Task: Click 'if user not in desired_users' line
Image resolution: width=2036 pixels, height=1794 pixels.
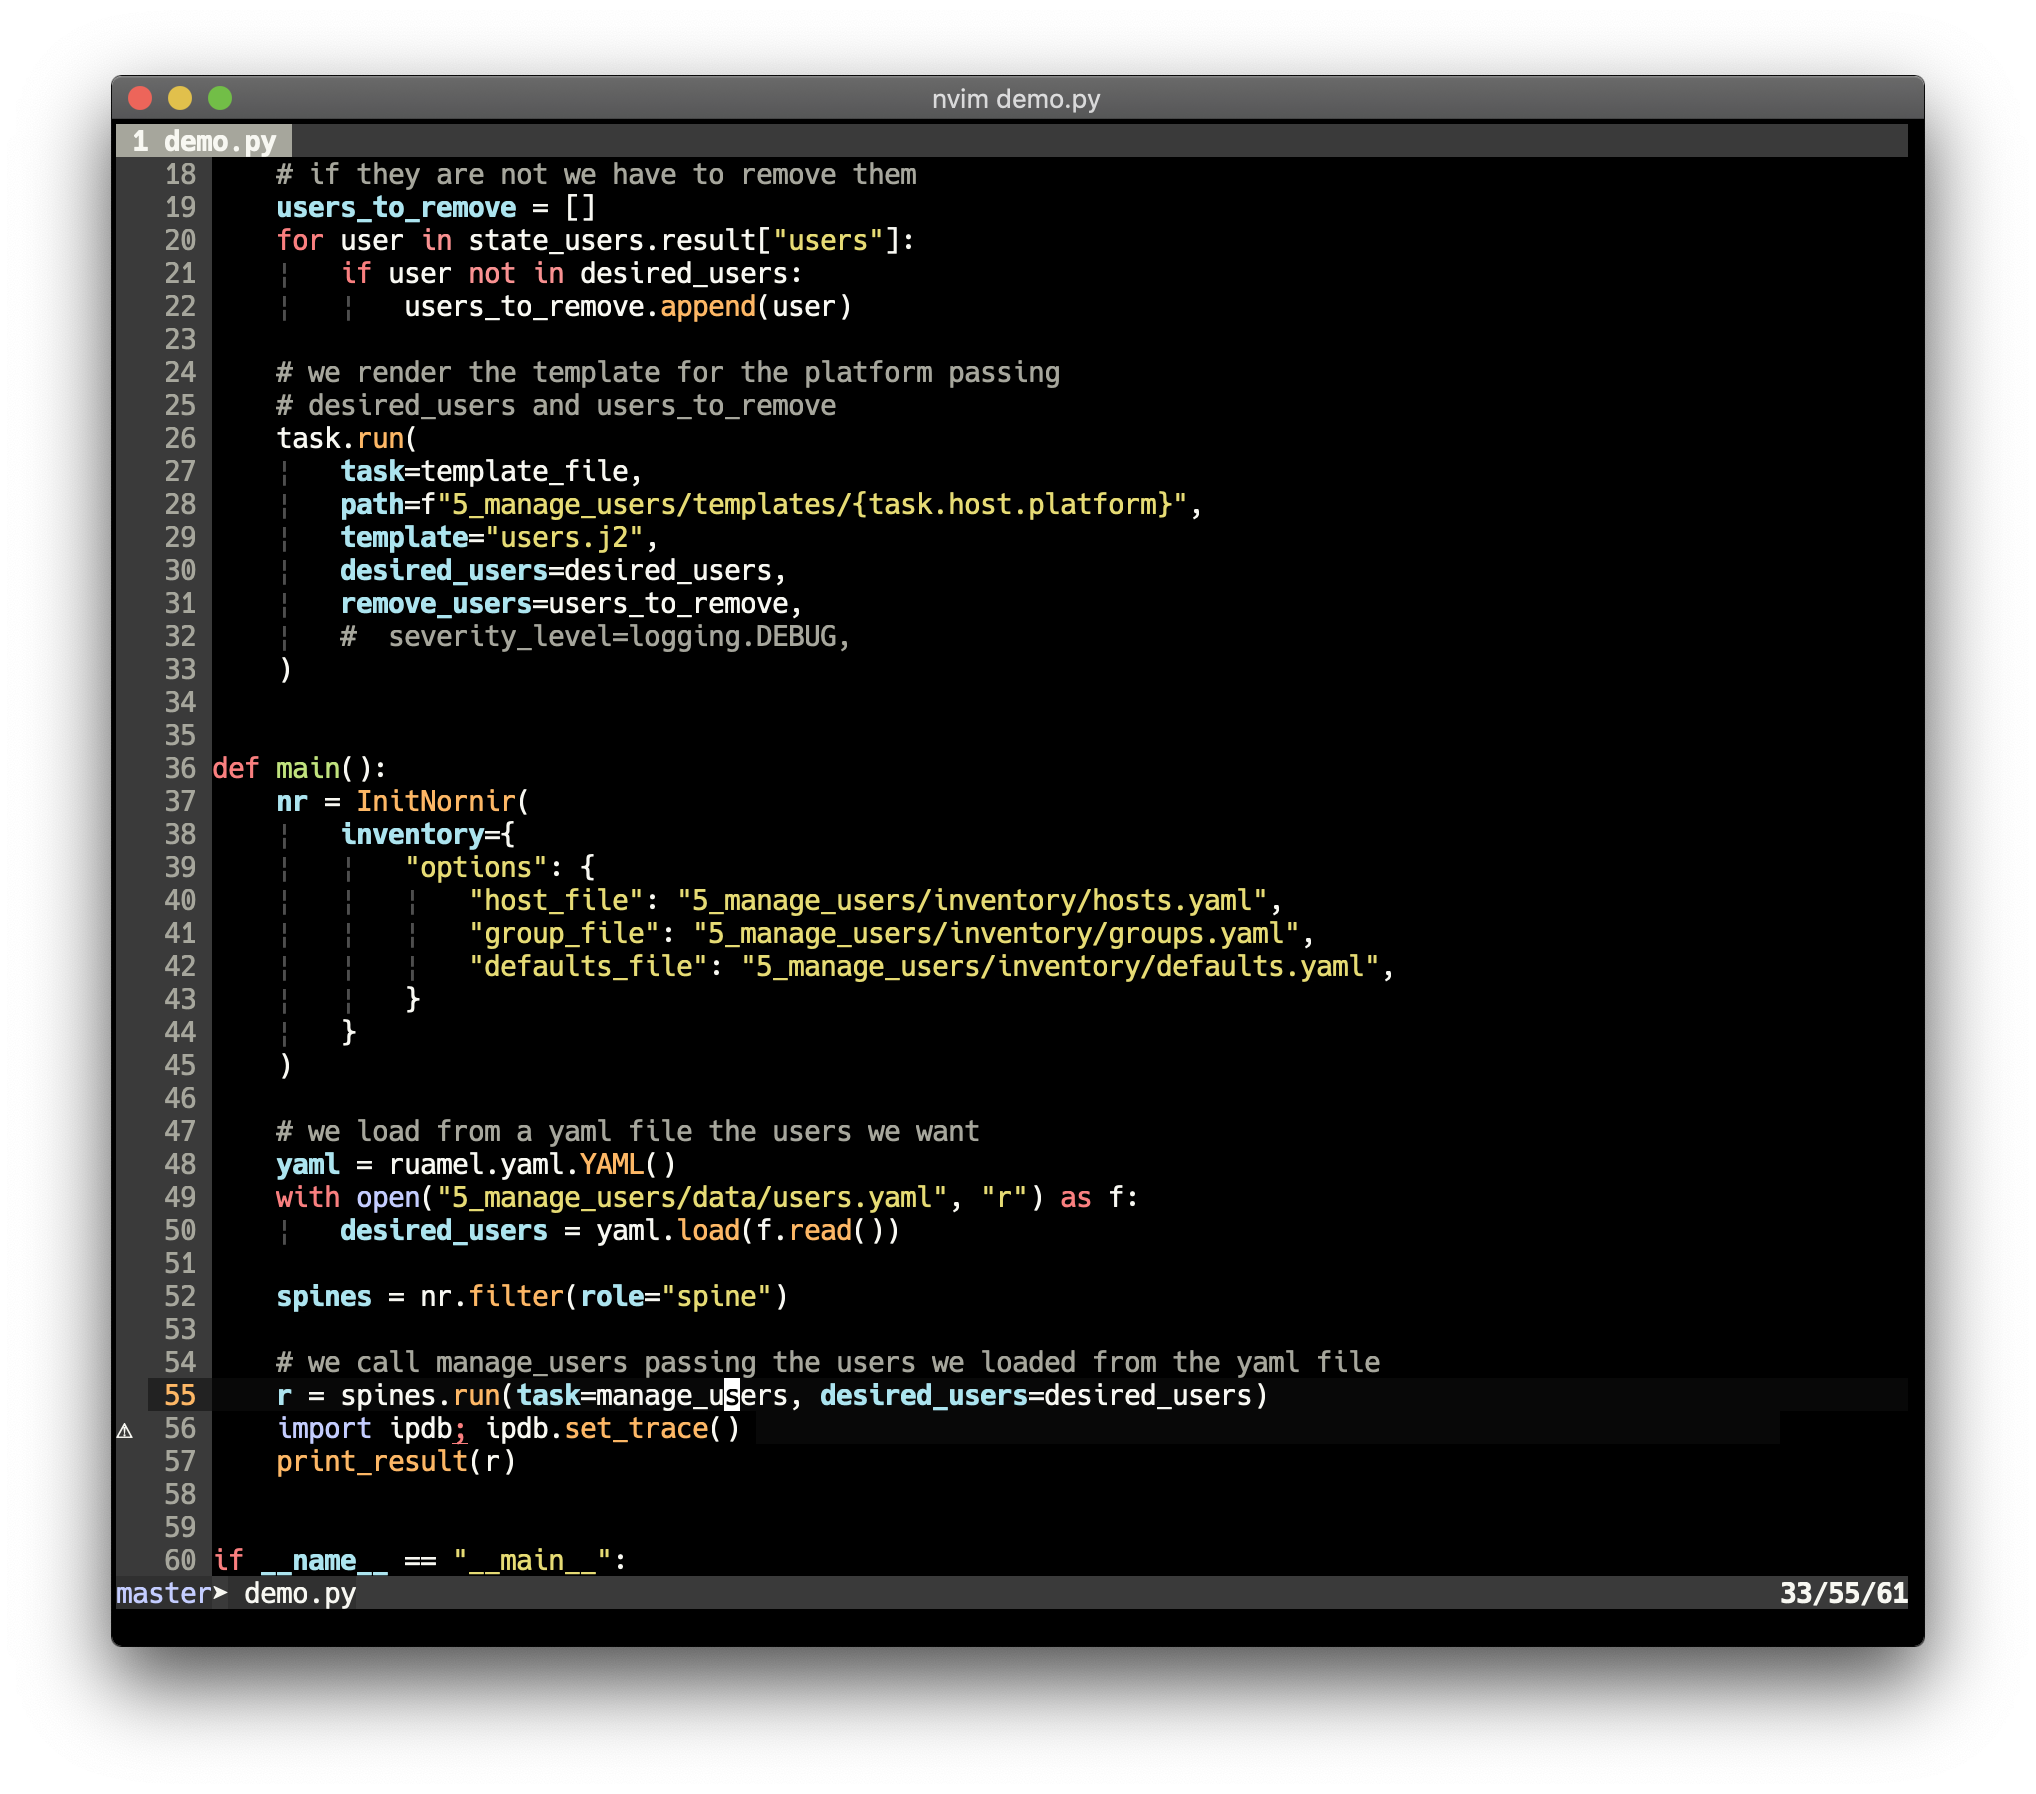Action: 571,273
